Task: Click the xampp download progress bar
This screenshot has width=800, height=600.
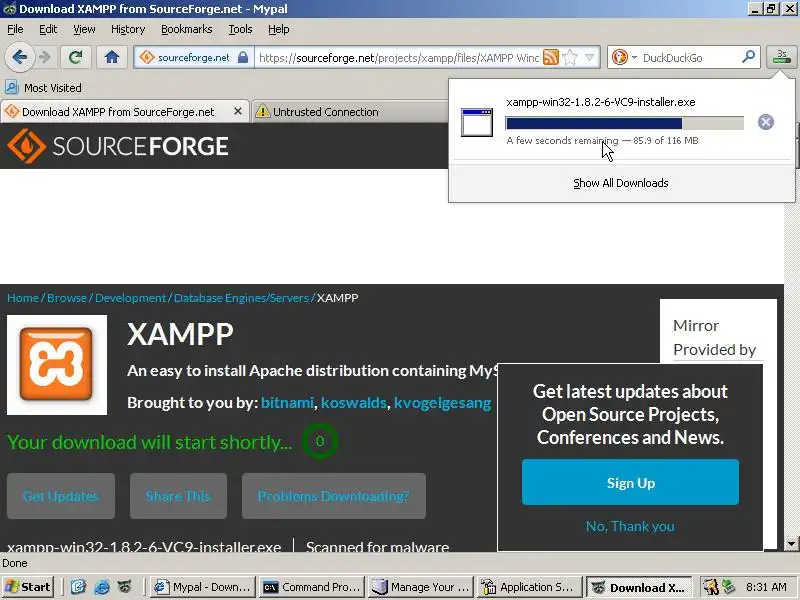Action: 624,123
